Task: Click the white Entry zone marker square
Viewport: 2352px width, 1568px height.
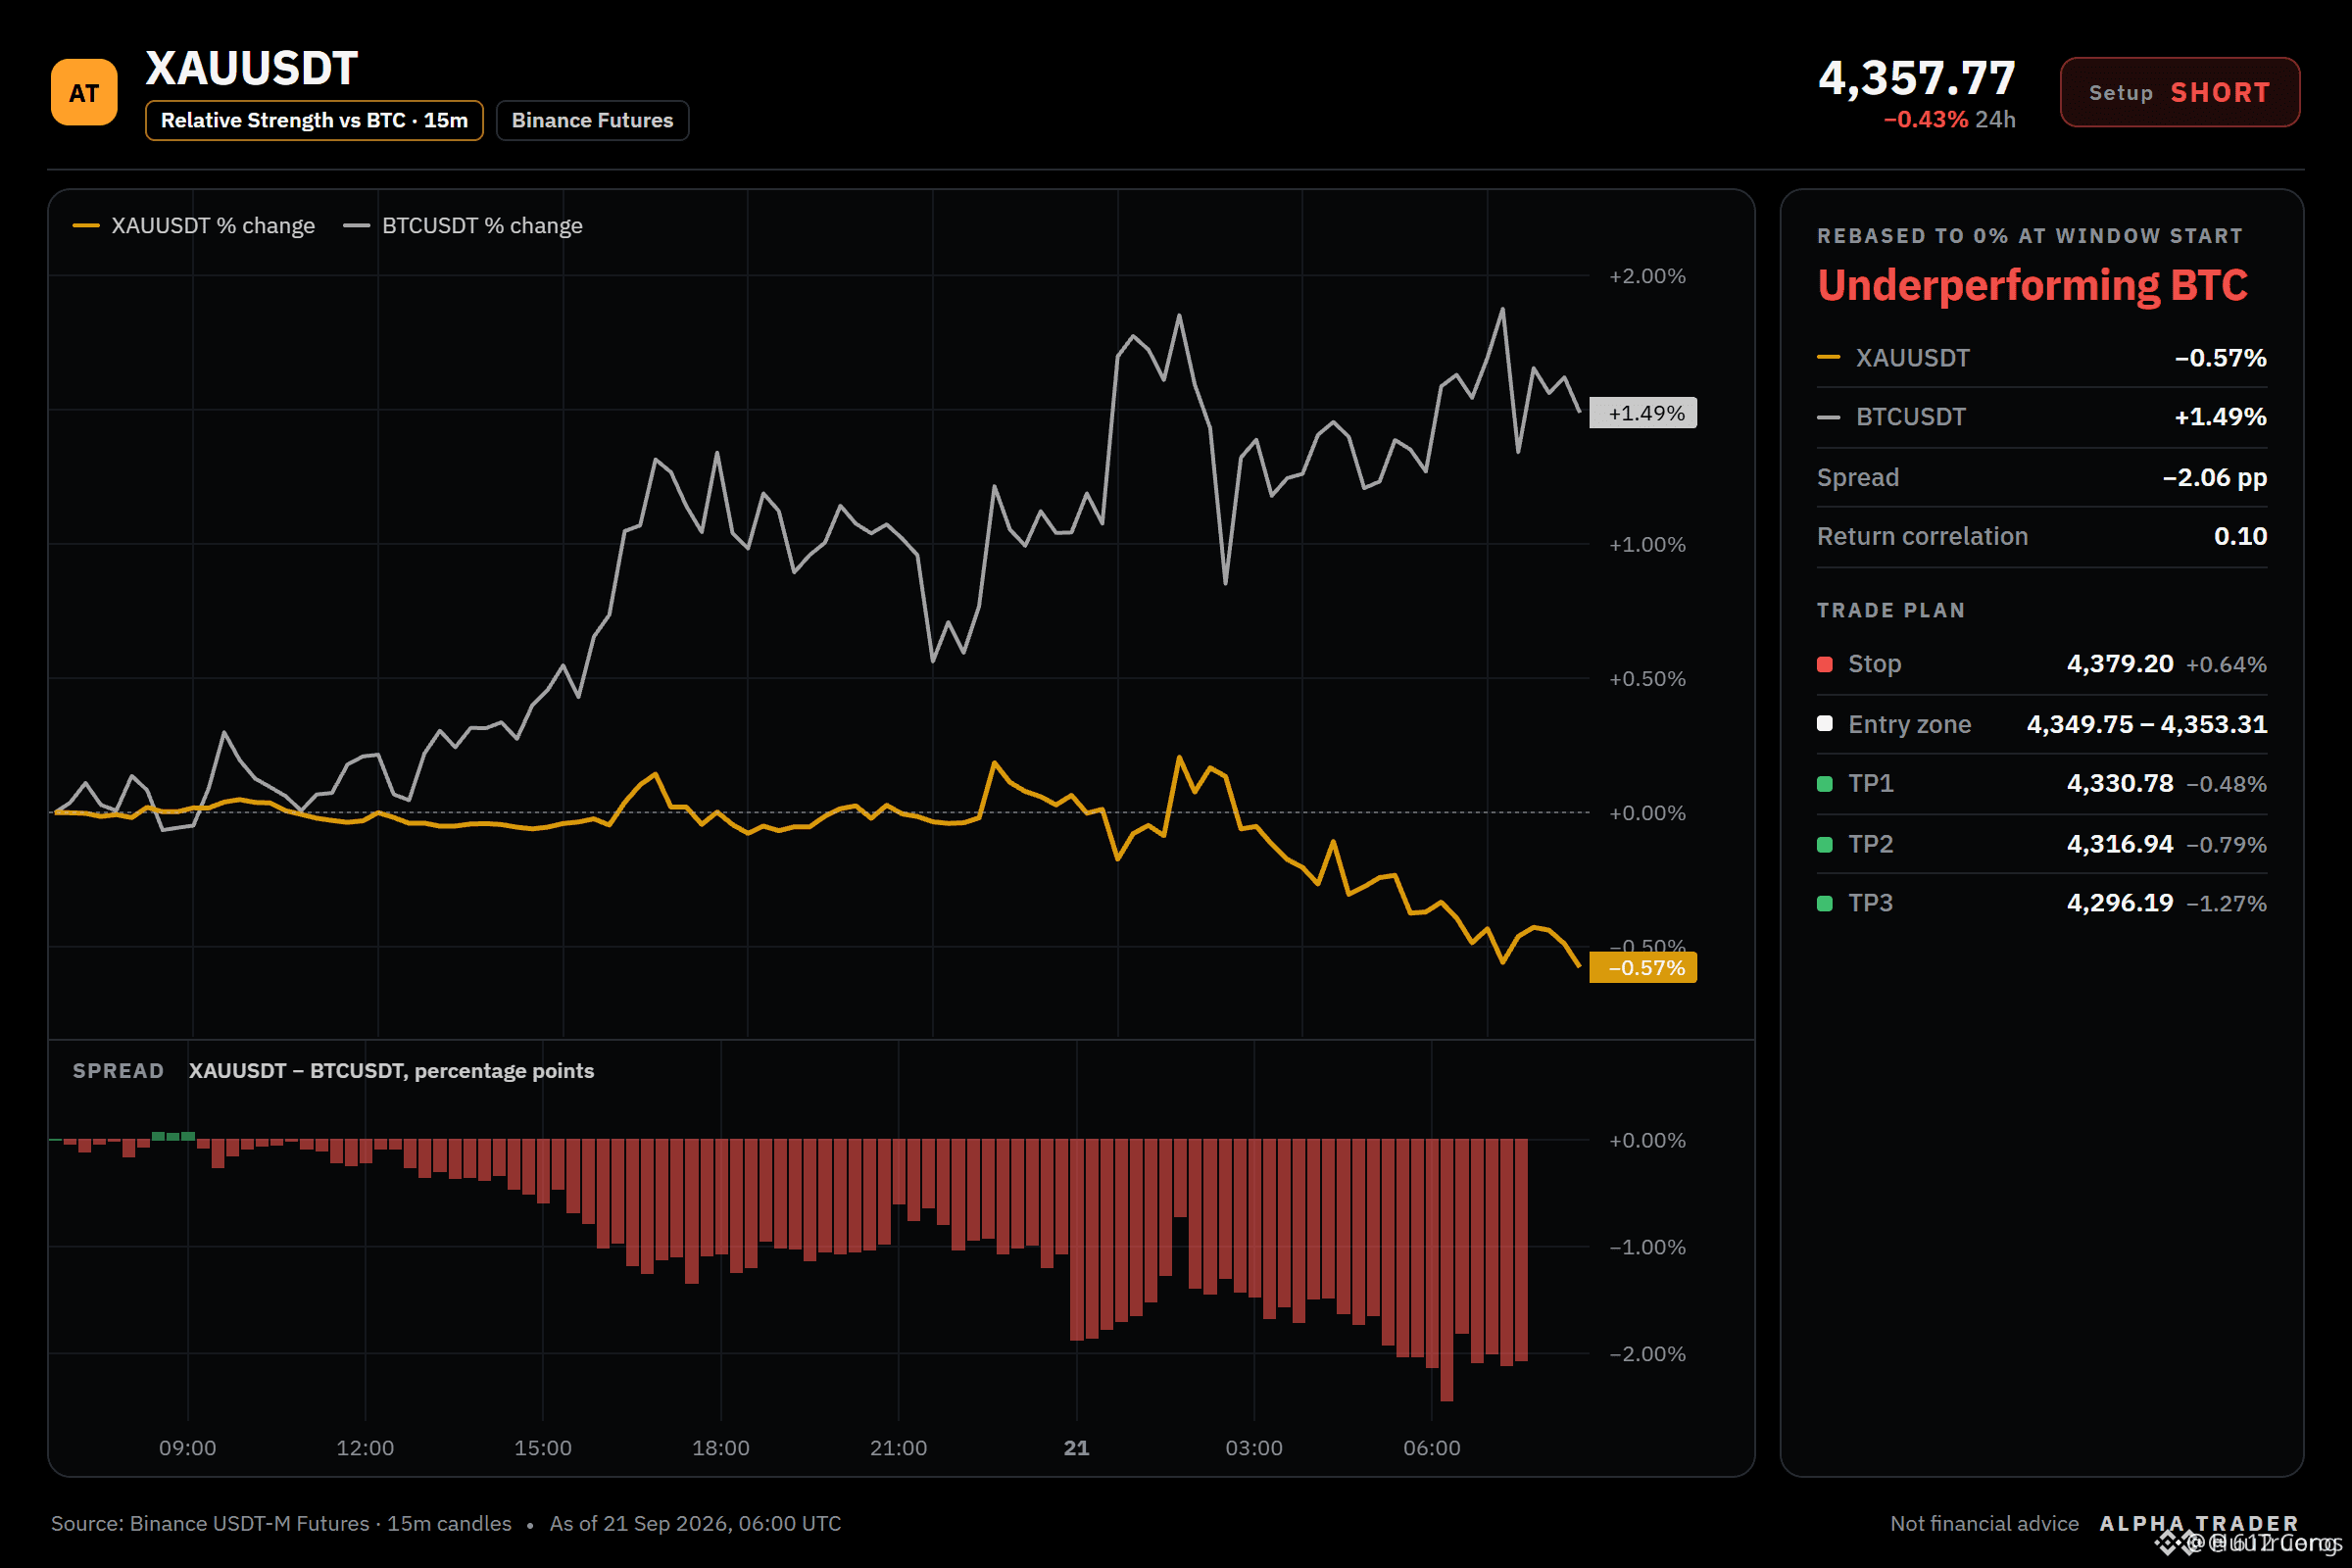Action: pos(1825,723)
